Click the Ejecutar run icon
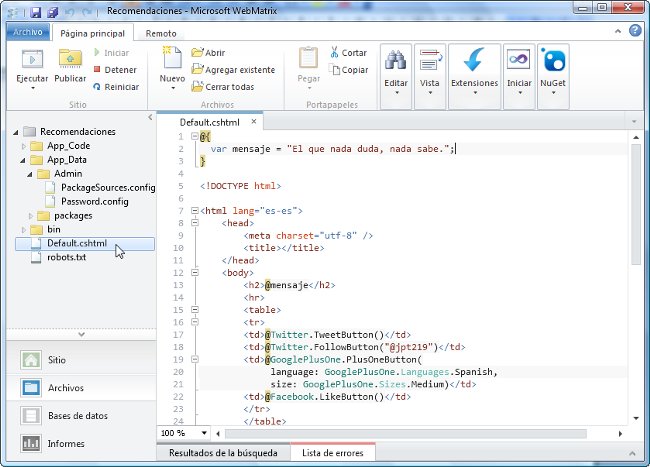This screenshot has width=650, height=467. 32,60
